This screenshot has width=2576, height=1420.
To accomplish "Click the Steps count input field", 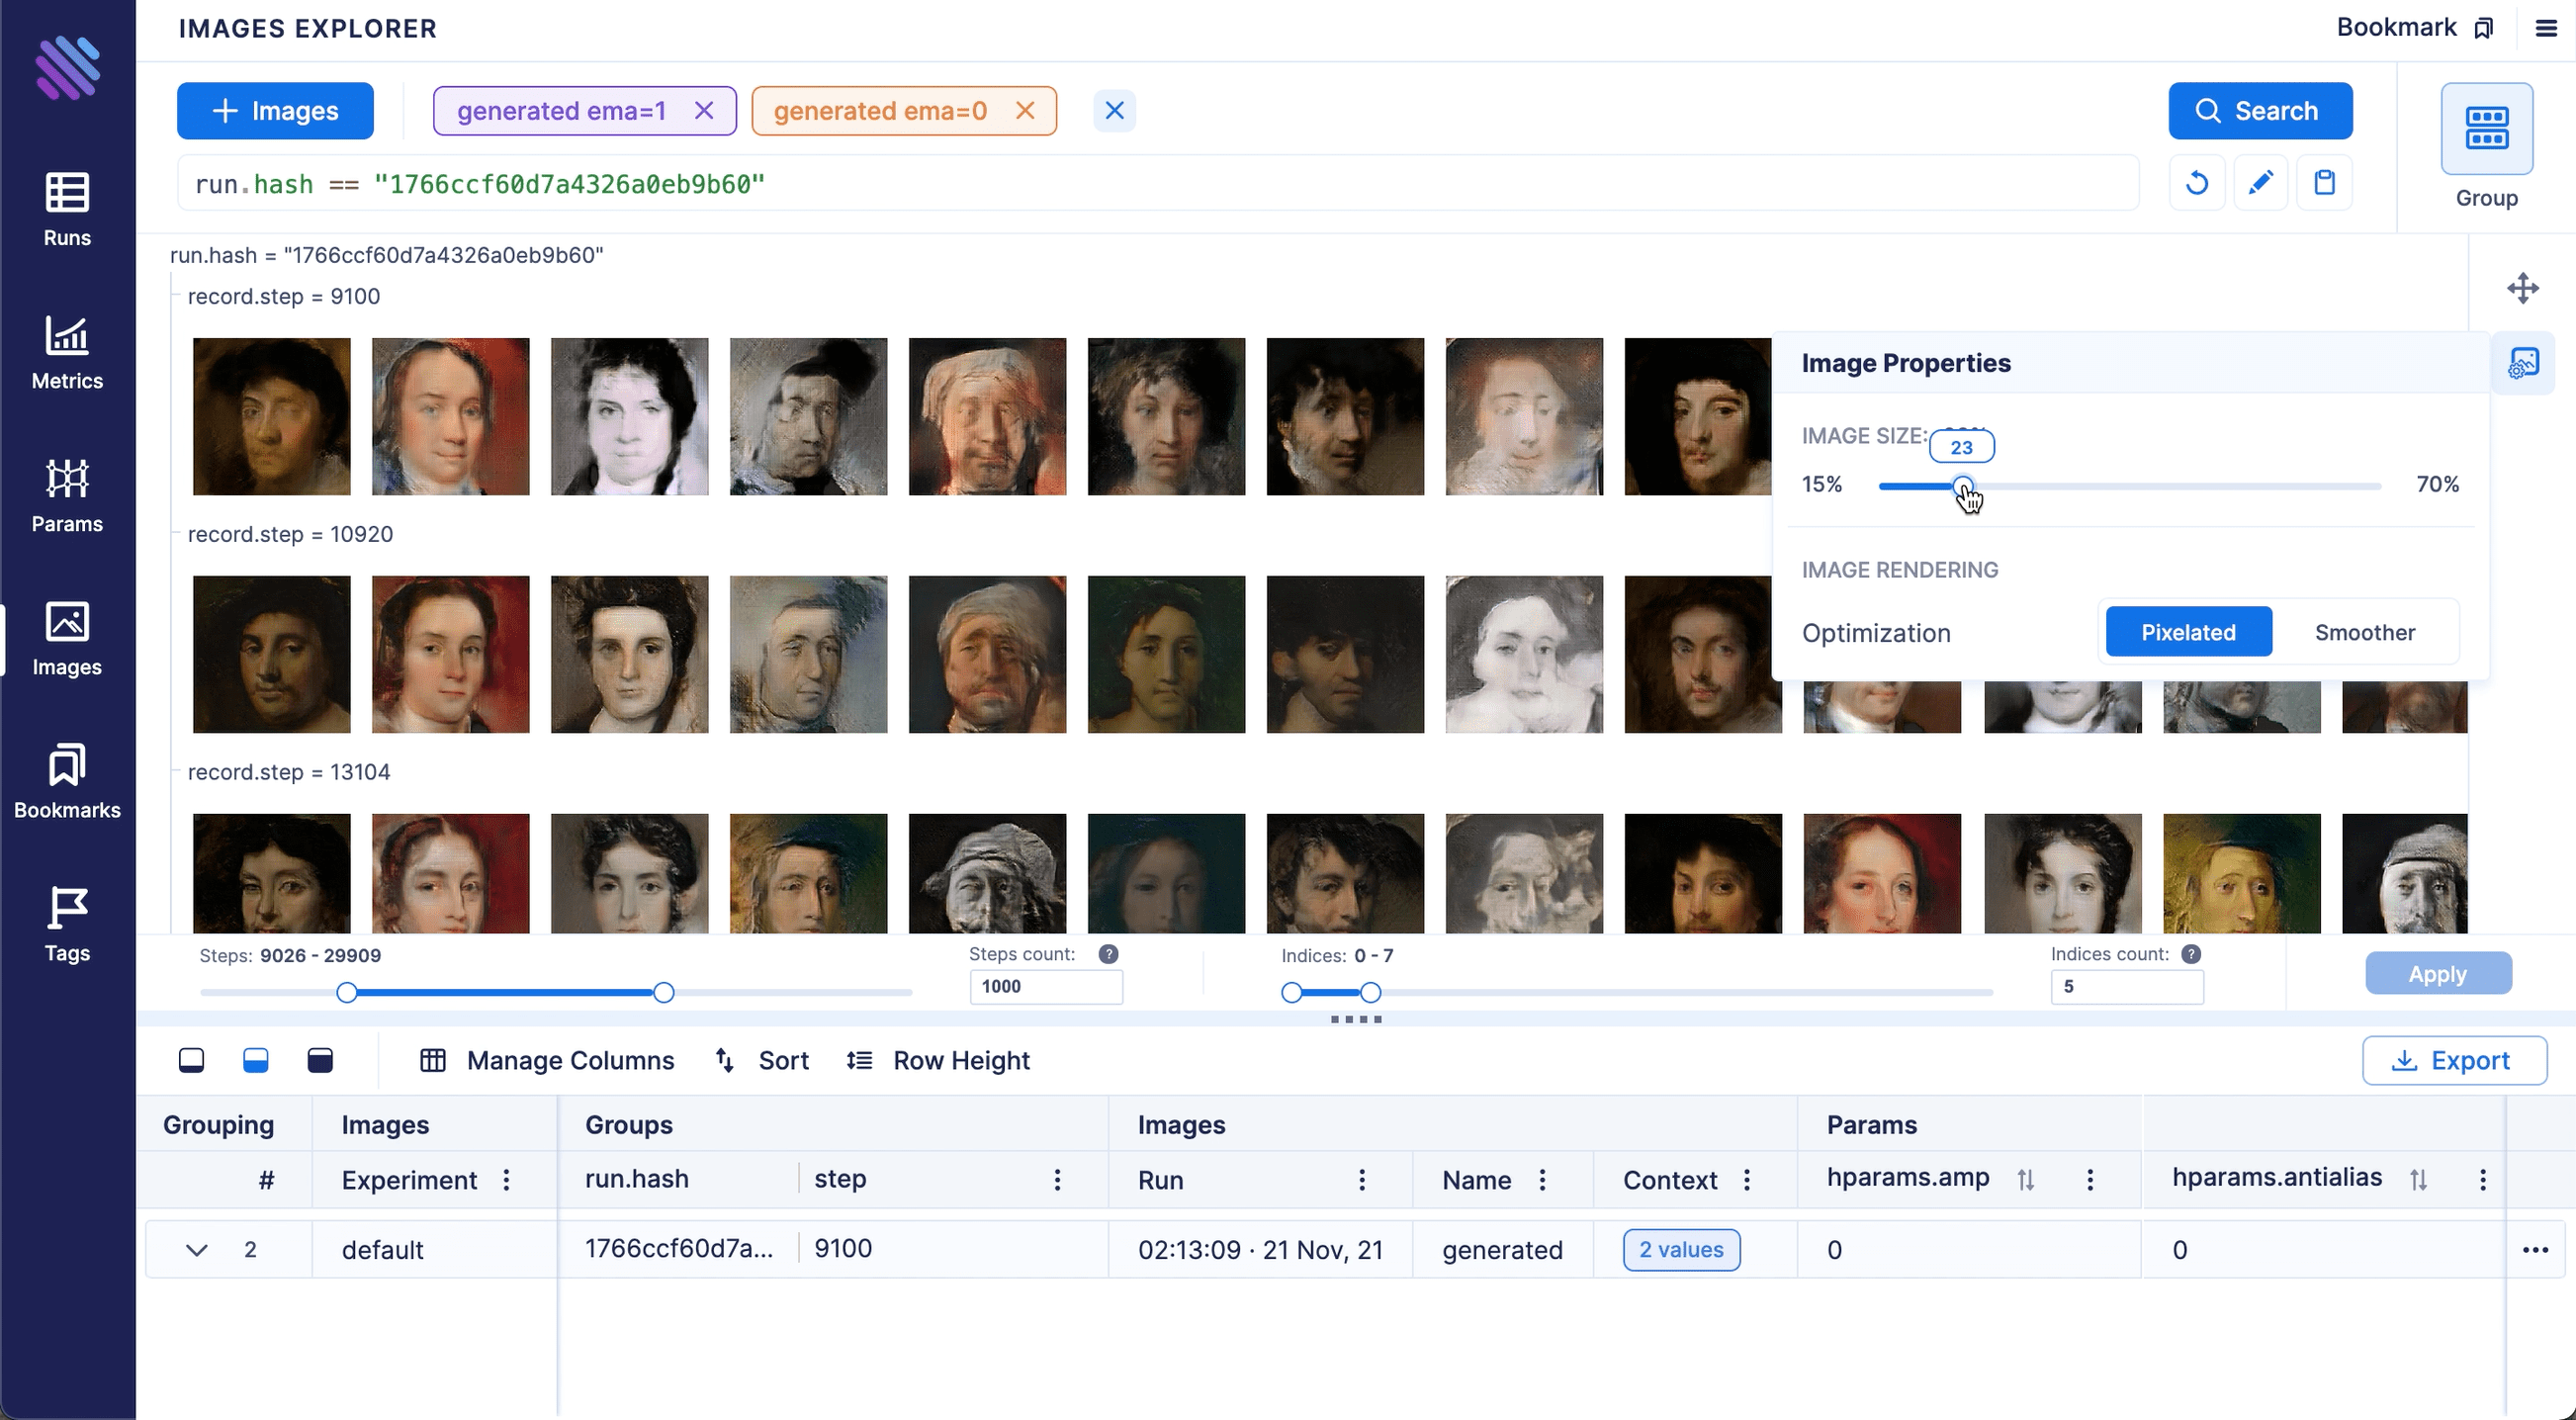I will tap(1046, 987).
